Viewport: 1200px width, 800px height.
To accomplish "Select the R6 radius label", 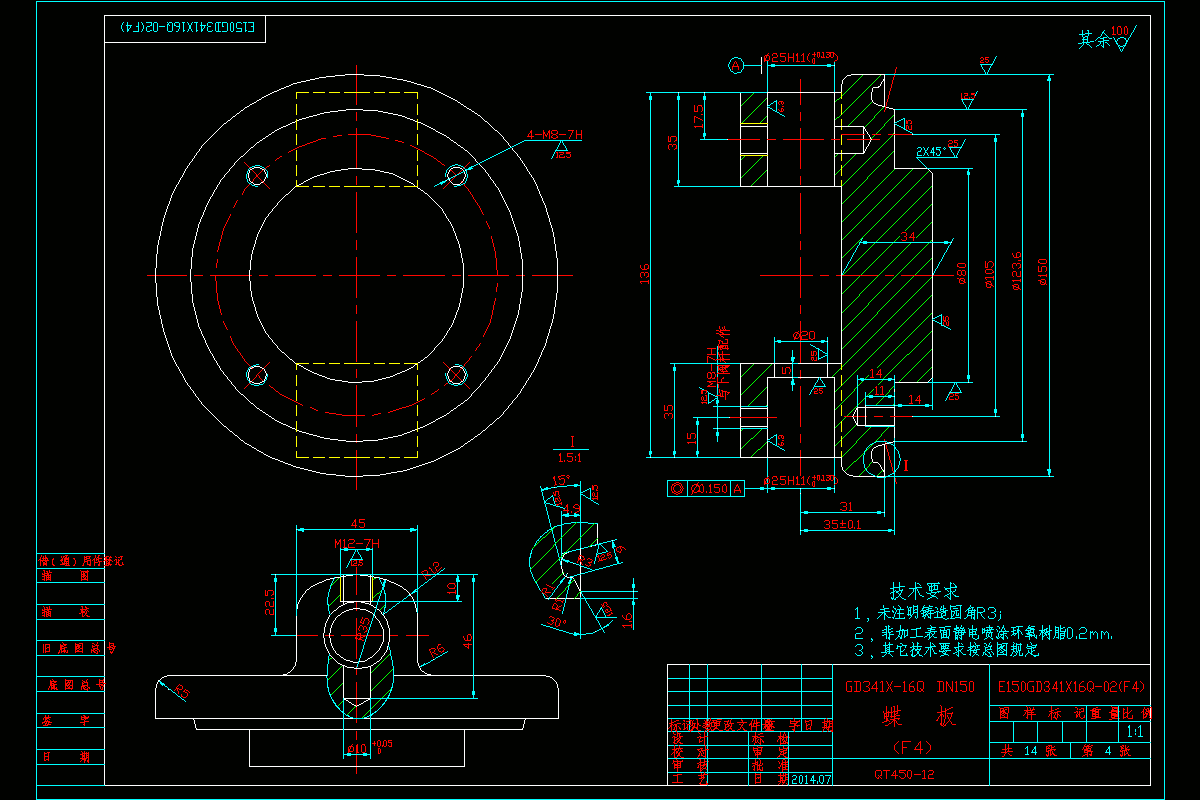I will 437,651.
